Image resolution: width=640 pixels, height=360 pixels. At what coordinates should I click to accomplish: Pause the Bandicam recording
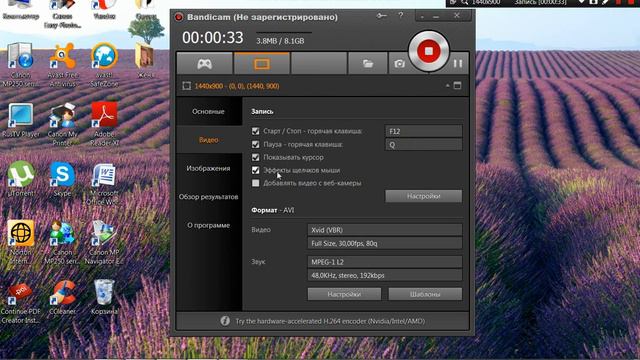click(458, 63)
